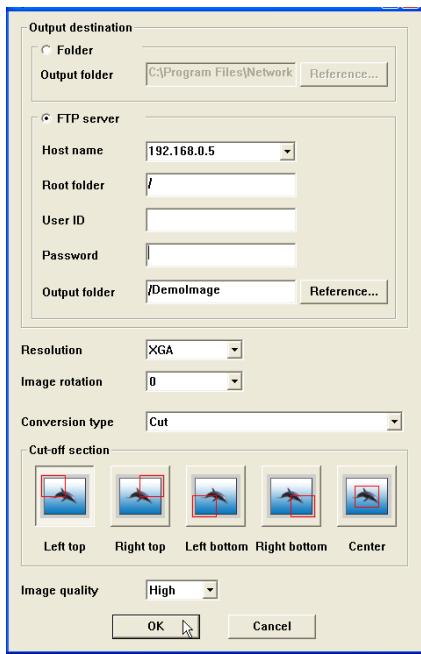Select the Right bottom cut-off section icon

pos(291,496)
